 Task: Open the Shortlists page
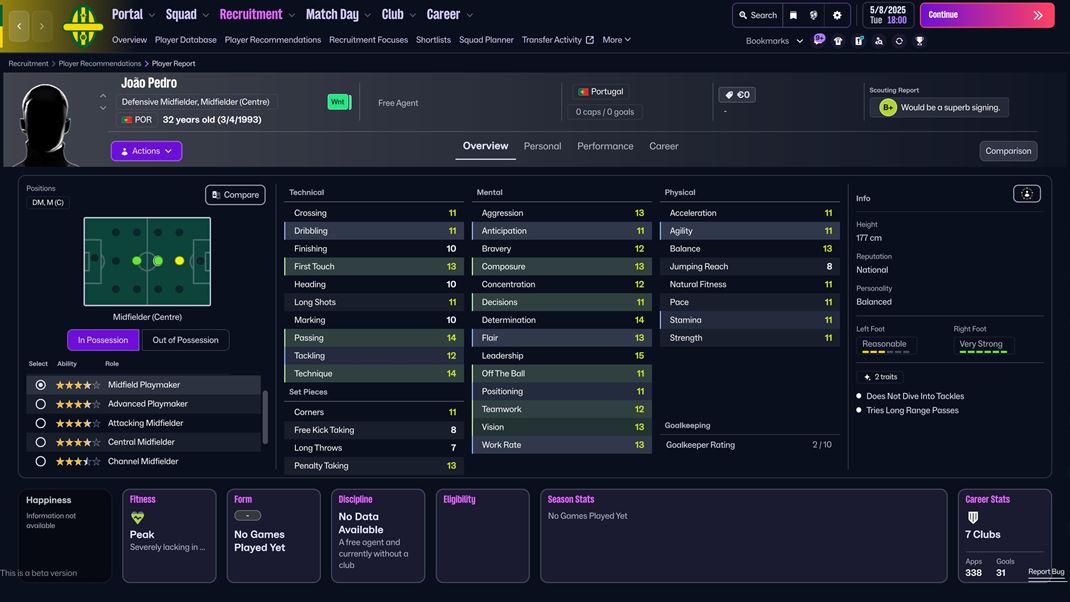point(432,40)
